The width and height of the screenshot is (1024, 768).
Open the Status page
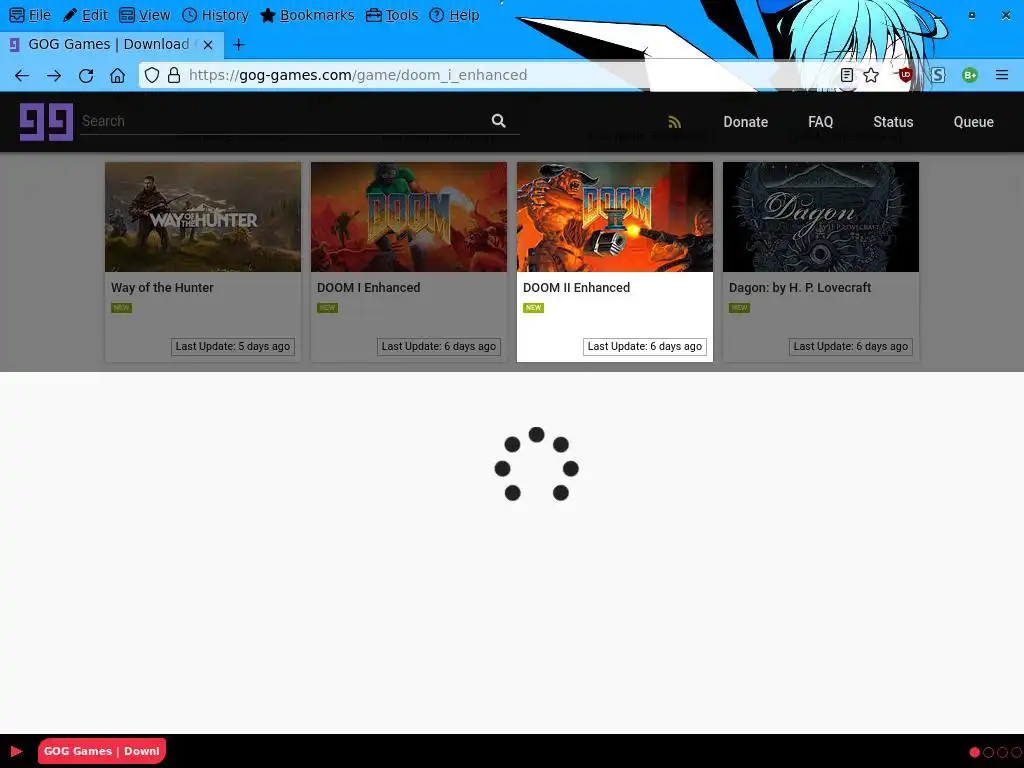point(893,122)
